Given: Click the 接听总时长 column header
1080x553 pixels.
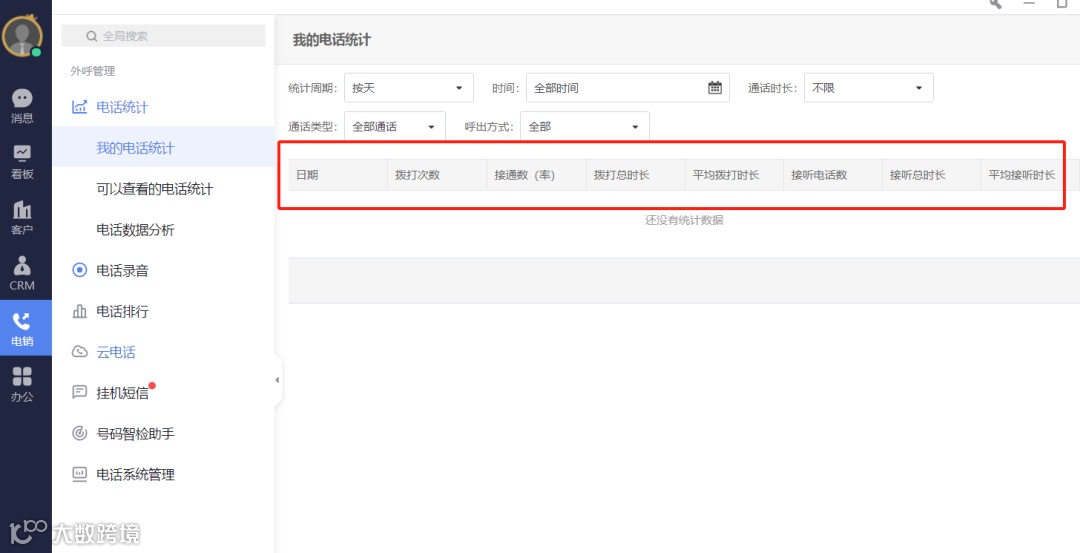Looking at the screenshot, I should [931, 175].
